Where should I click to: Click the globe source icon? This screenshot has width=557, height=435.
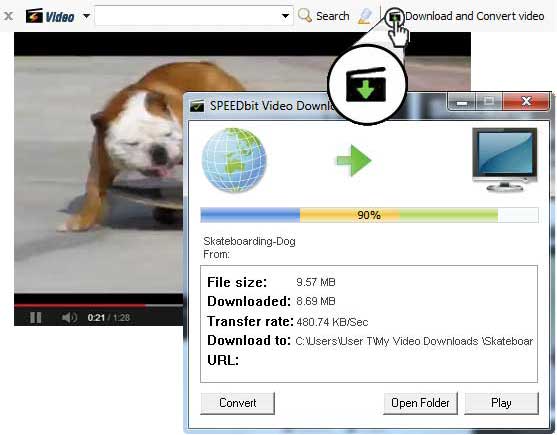[234, 160]
